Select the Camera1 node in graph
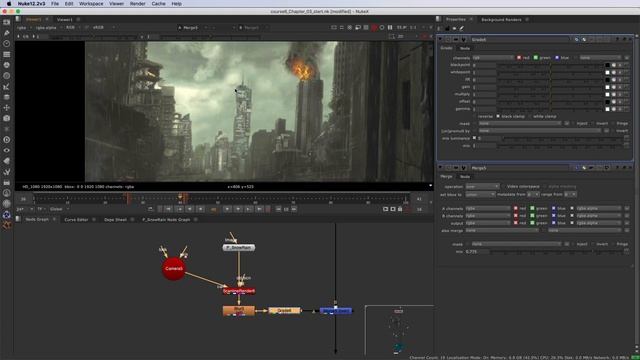Screen dimensions: 640x360 point(173,269)
